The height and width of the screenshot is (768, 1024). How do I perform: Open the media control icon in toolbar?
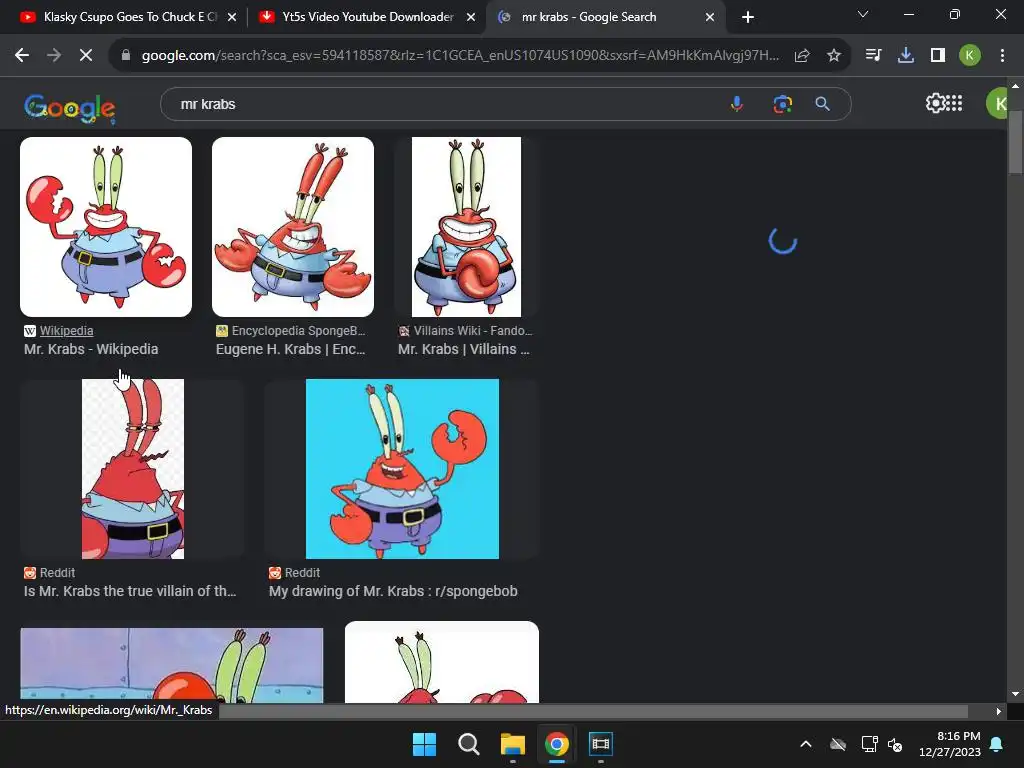point(873,56)
